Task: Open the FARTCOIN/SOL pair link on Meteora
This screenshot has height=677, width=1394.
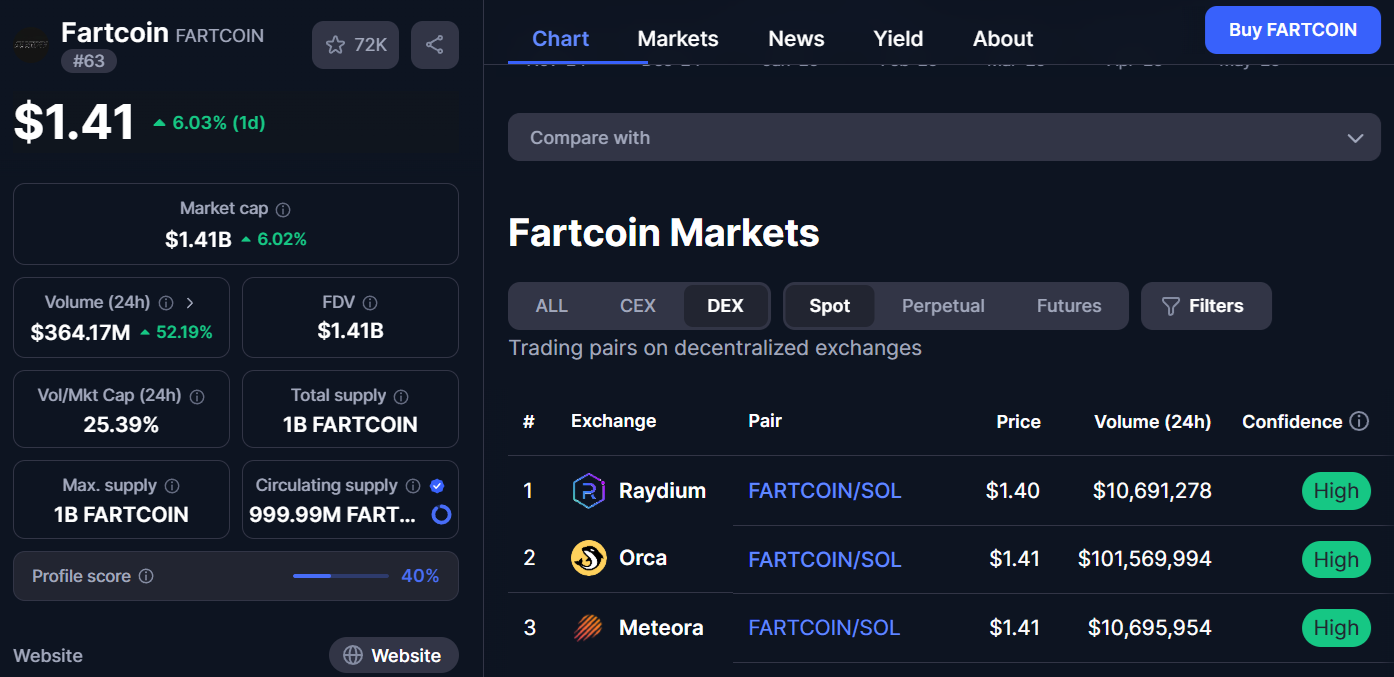Action: tap(824, 628)
